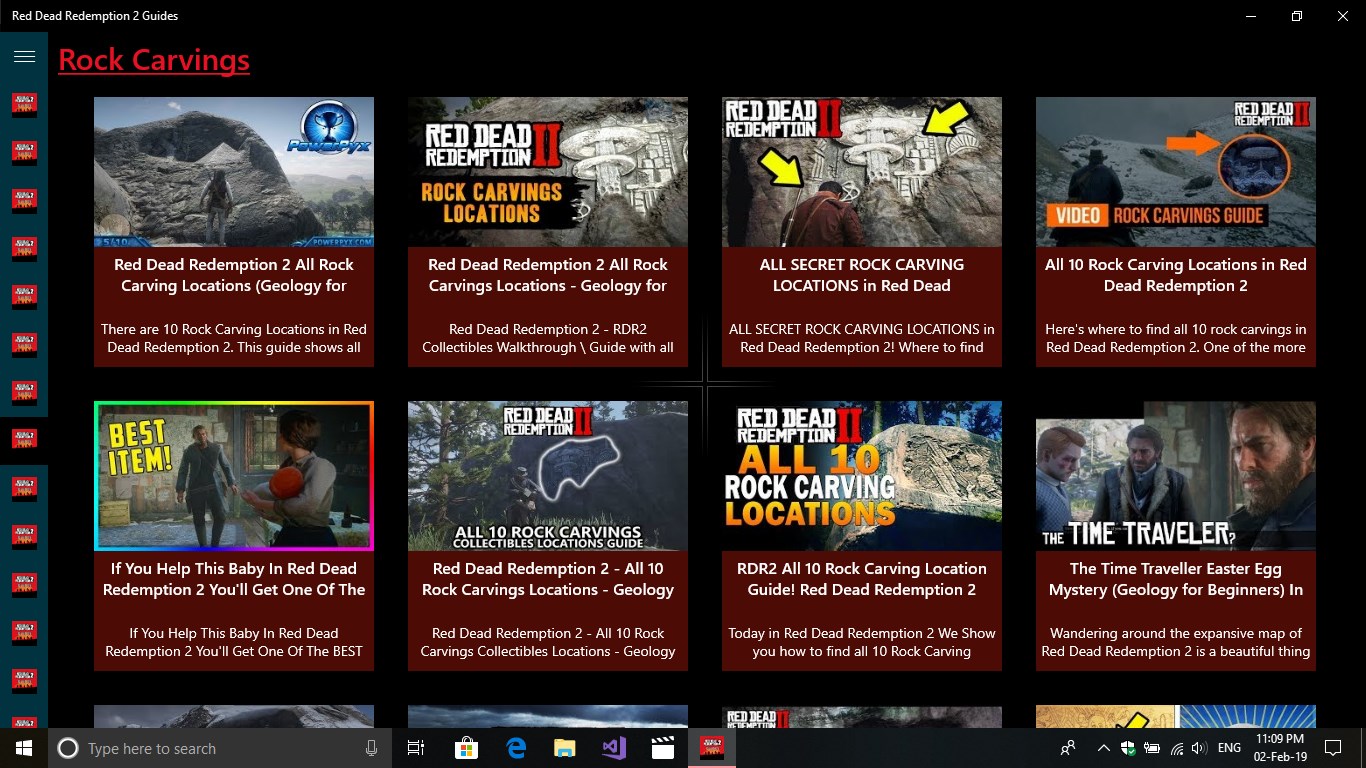This screenshot has height=768, width=1366.
Task: Click the Rock Carvings page heading link
Action: click(x=154, y=60)
